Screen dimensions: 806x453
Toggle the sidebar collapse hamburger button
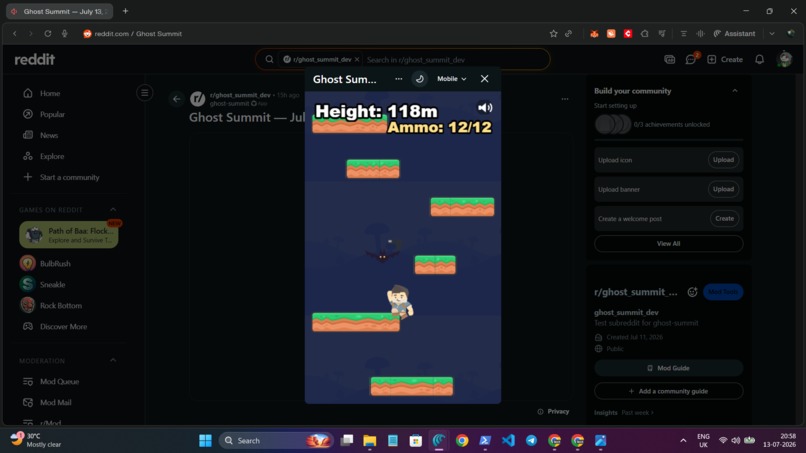(x=144, y=93)
